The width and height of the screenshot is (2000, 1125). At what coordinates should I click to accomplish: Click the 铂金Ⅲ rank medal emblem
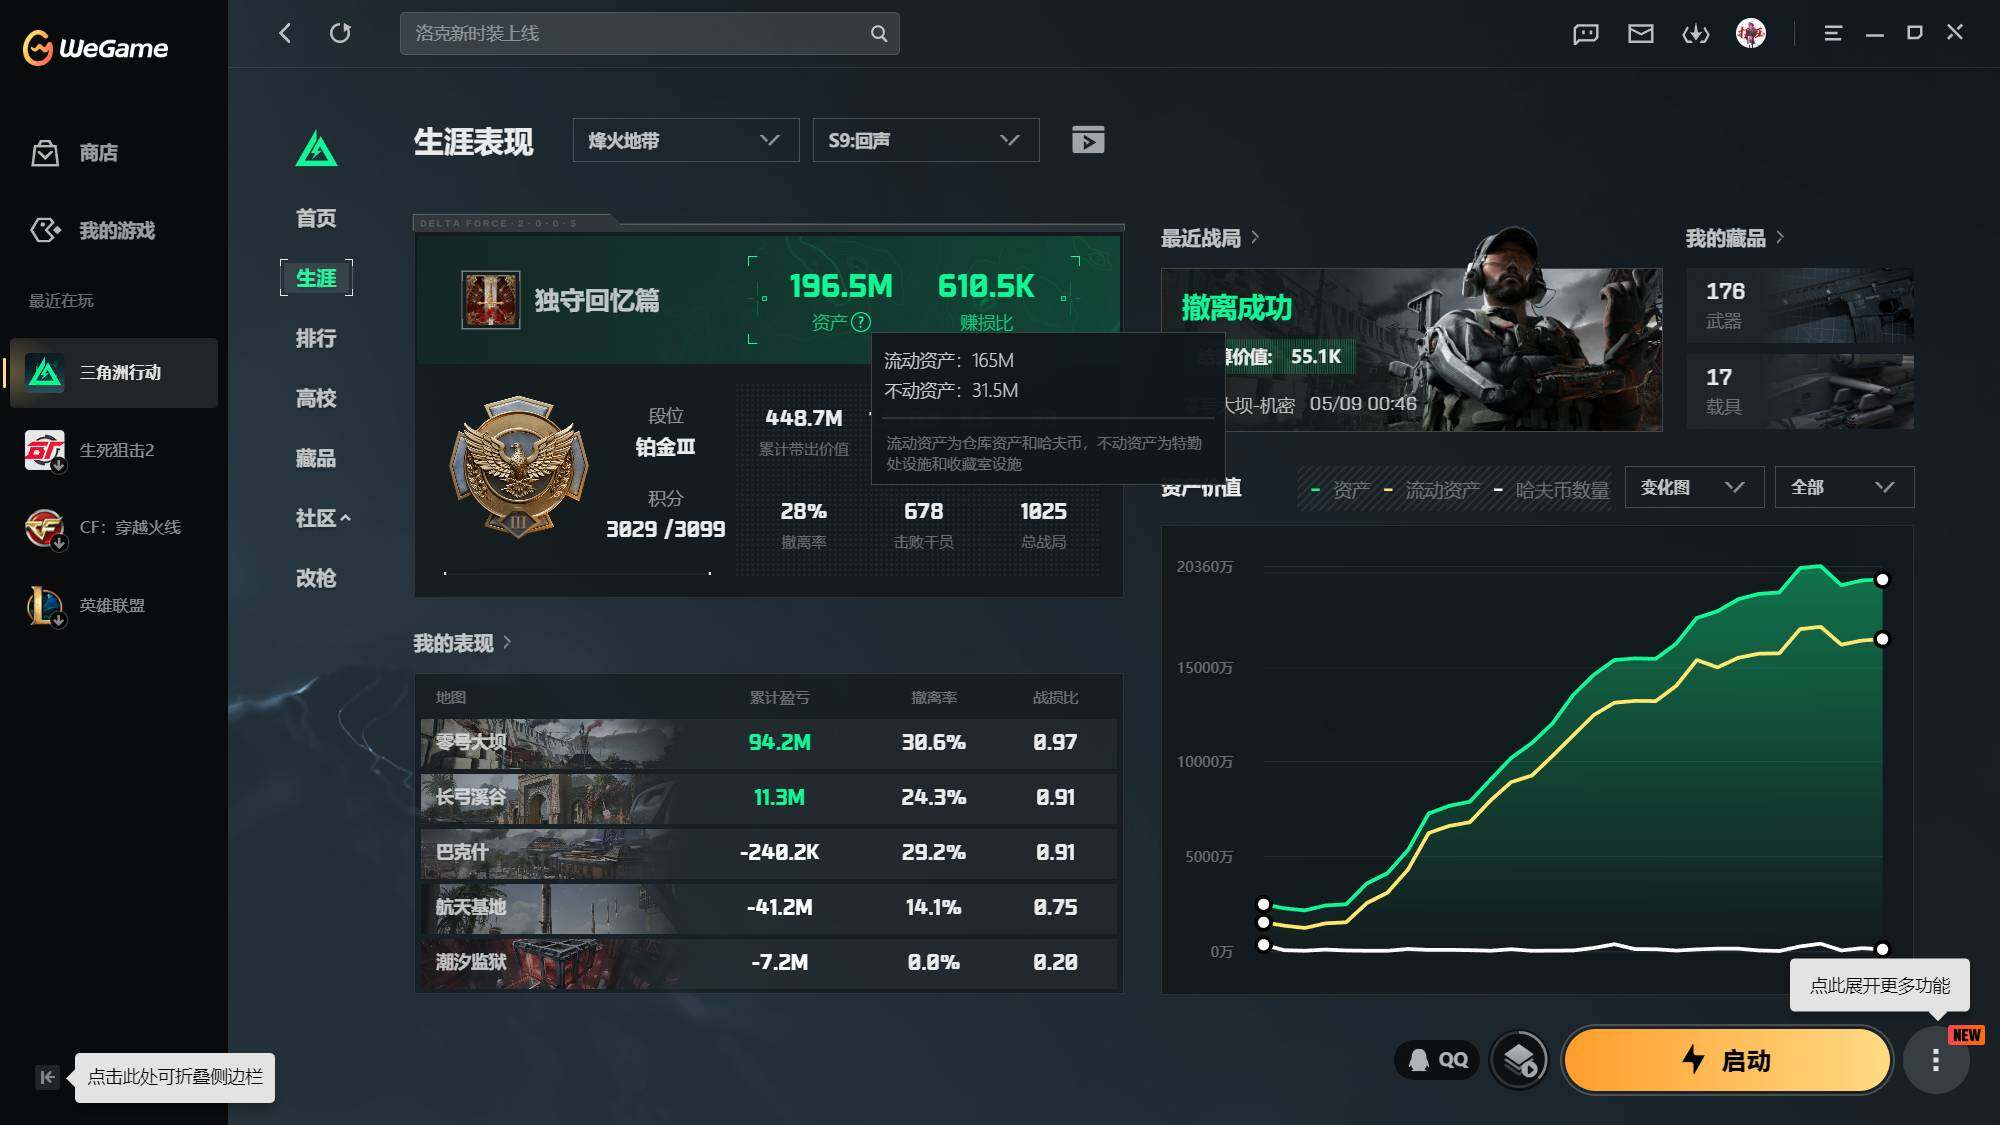point(518,467)
